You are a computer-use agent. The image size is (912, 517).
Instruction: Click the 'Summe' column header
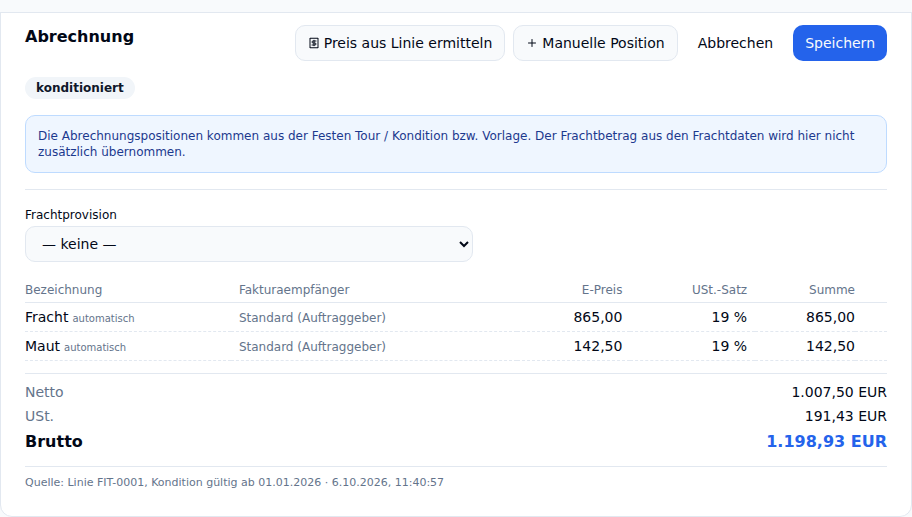831,290
